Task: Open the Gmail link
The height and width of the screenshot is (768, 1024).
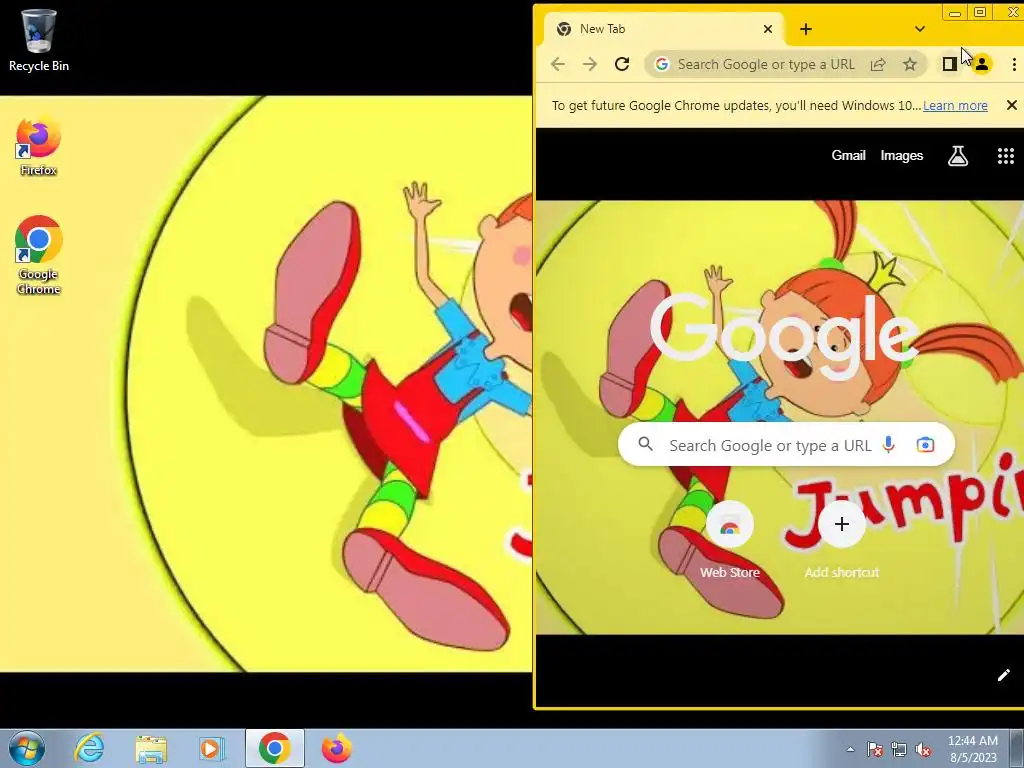Action: click(x=848, y=155)
